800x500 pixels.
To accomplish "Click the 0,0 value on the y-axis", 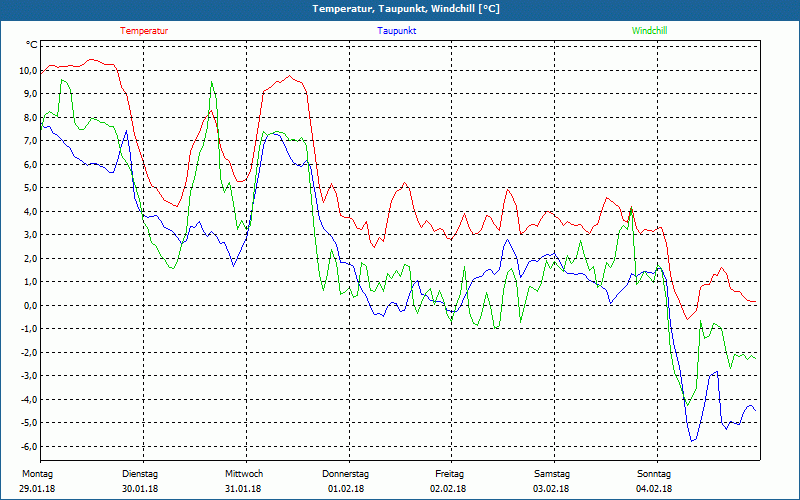I will (x=30, y=305).
